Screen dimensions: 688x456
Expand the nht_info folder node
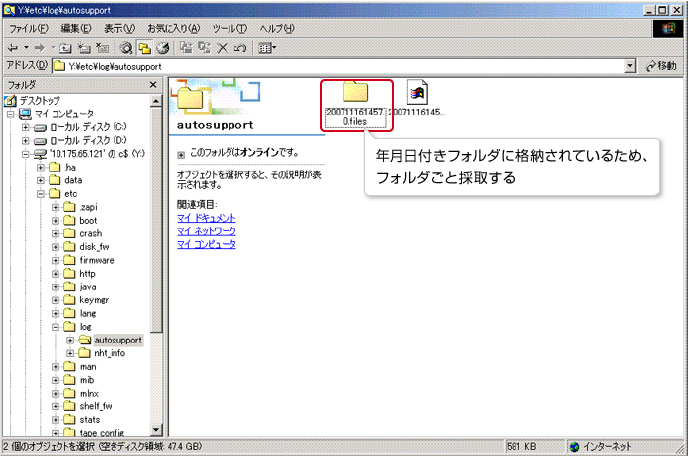pyautogui.click(x=70, y=353)
